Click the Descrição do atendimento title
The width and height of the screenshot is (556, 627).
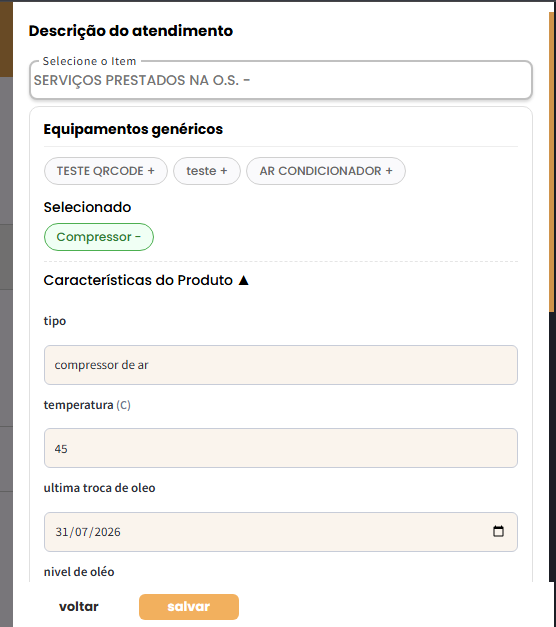[131, 31]
